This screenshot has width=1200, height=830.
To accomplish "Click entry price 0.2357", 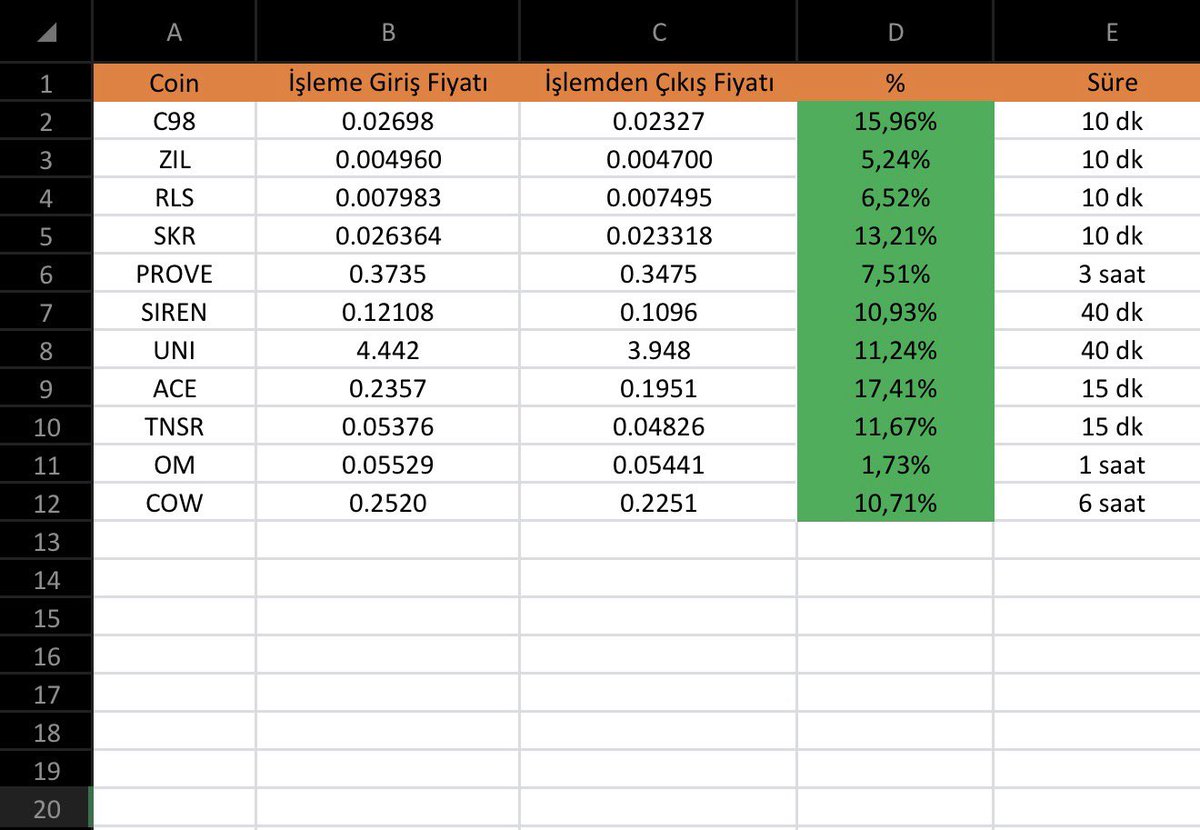I will click(x=388, y=388).
